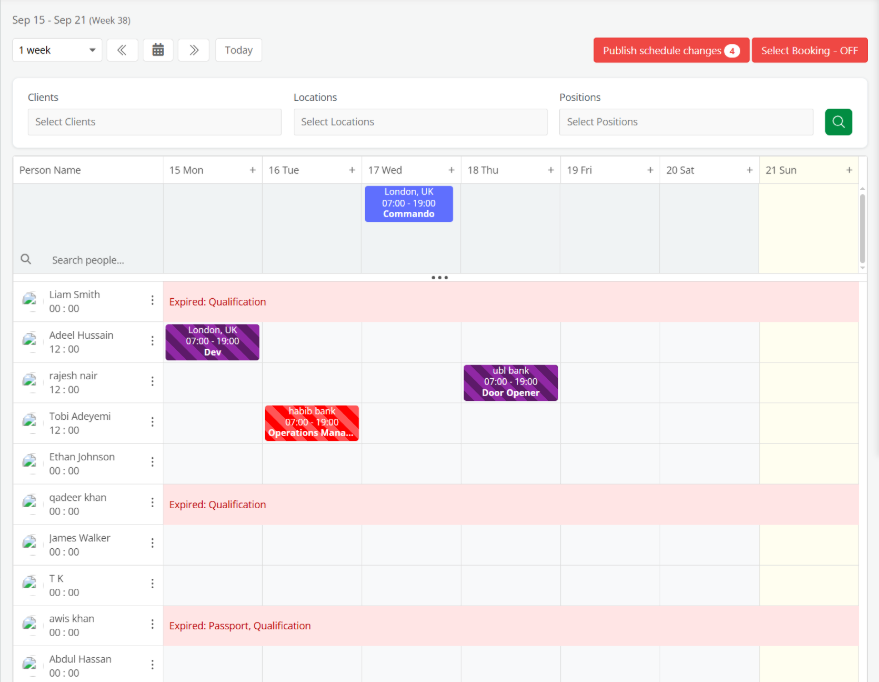The width and height of the screenshot is (879, 682).
Task: Open the Select Positions dropdown
Action: pyautogui.click(x=686, y=122)
